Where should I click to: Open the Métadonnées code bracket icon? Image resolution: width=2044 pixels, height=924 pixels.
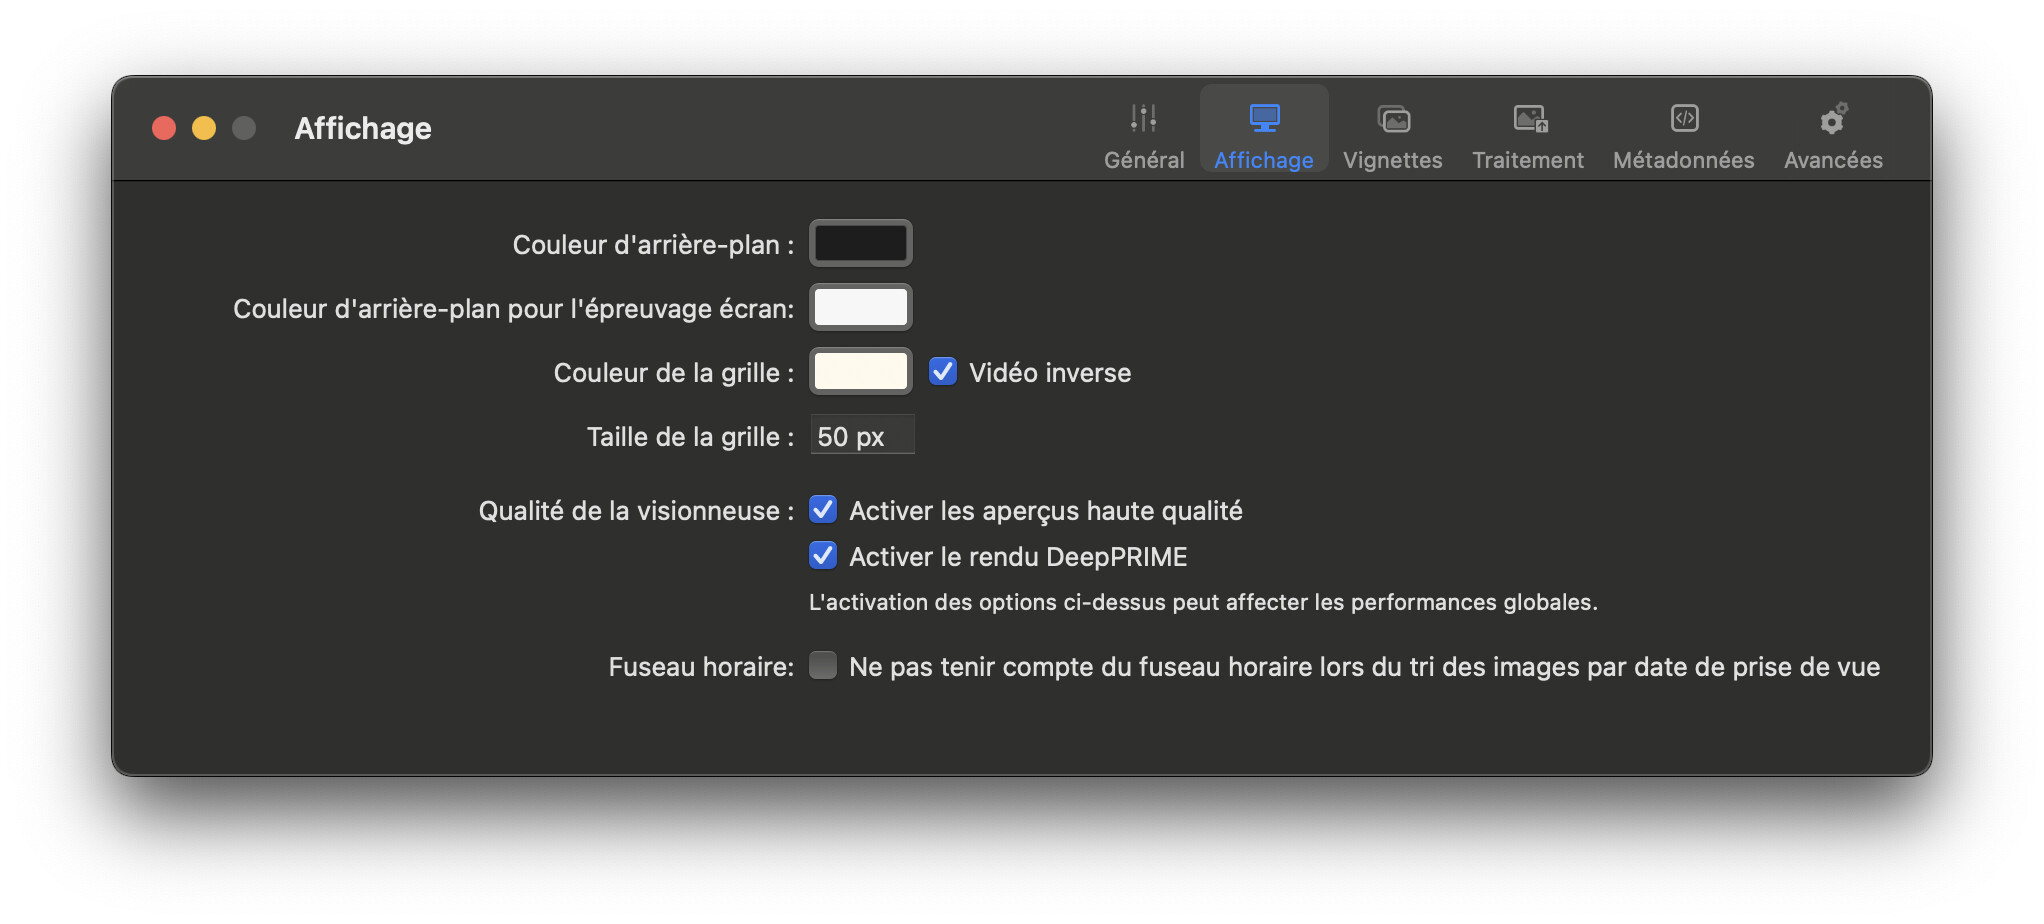coord(1684,118)
